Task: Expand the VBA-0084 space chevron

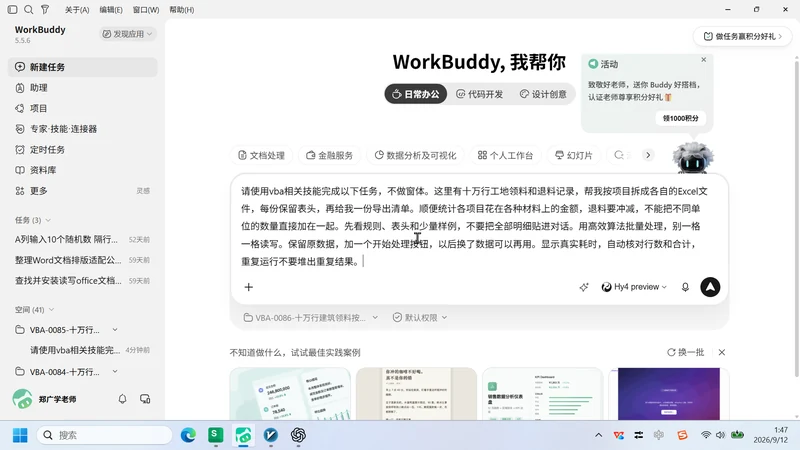Action: (115, 371)
